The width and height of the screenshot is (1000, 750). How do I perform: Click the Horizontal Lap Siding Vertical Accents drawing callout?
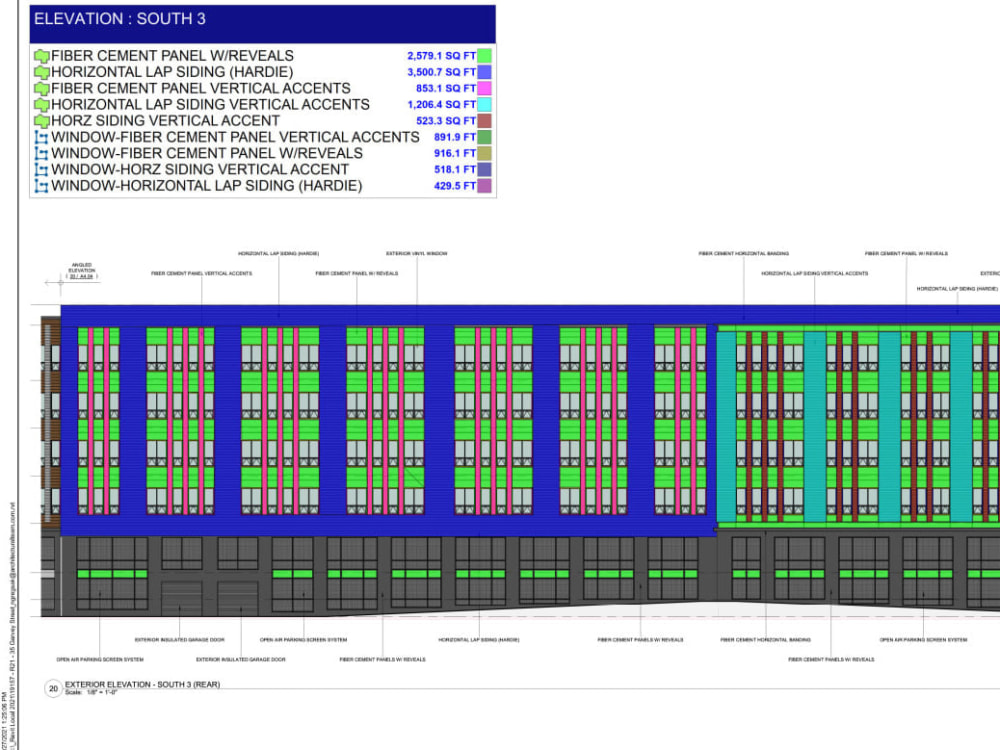tap(814, 274)
